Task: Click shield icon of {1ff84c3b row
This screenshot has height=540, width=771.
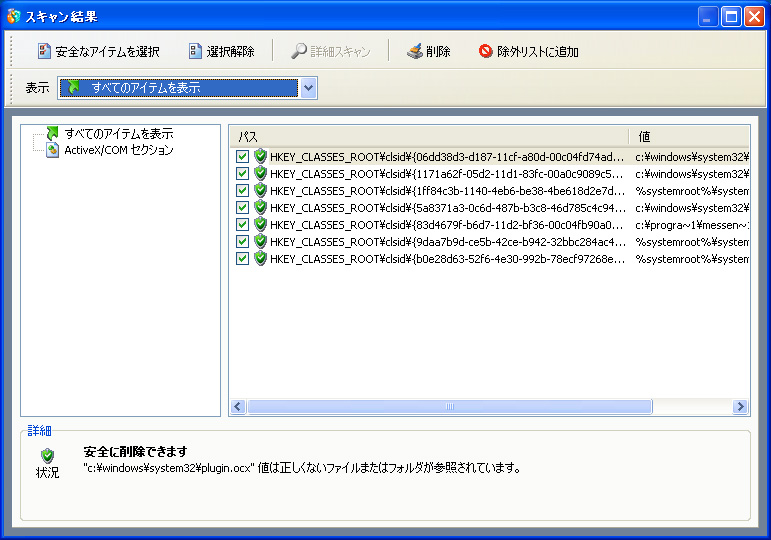Action: (261, 190)
